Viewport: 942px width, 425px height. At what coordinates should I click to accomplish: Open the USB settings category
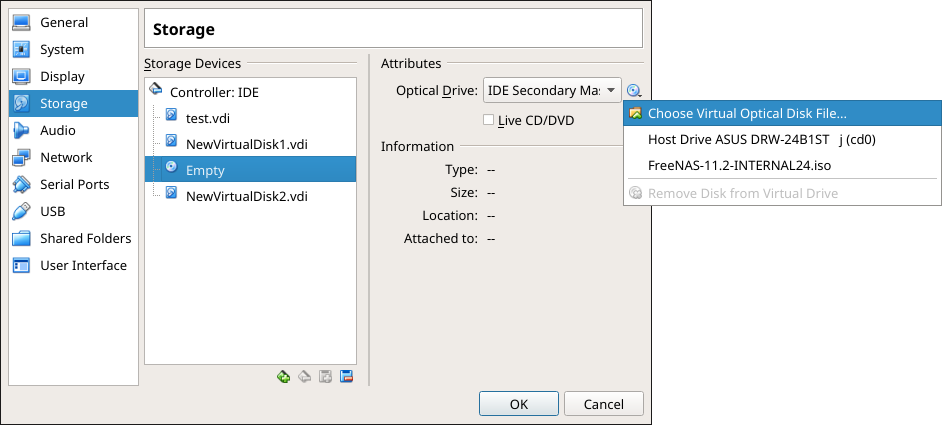point(53,212)
